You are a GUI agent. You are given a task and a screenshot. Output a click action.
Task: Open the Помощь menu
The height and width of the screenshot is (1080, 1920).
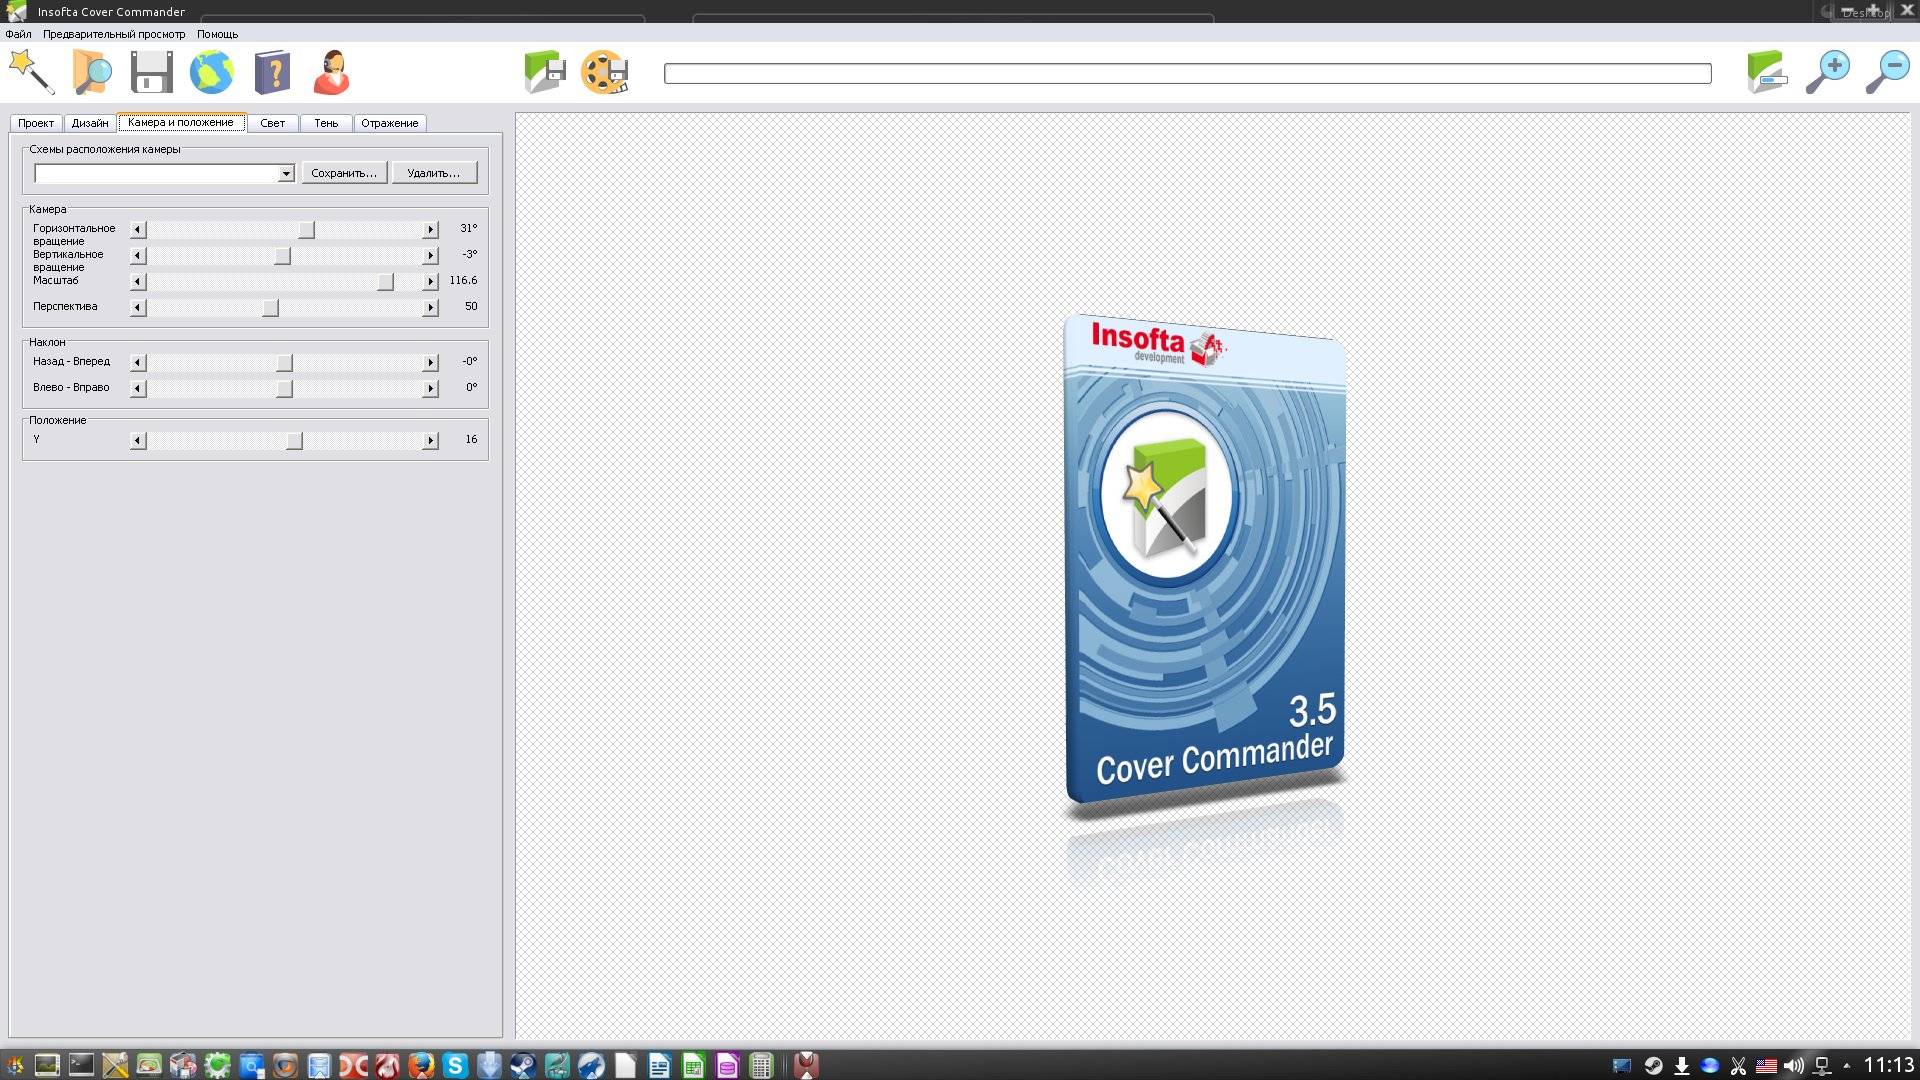click(x=217, y=34)
